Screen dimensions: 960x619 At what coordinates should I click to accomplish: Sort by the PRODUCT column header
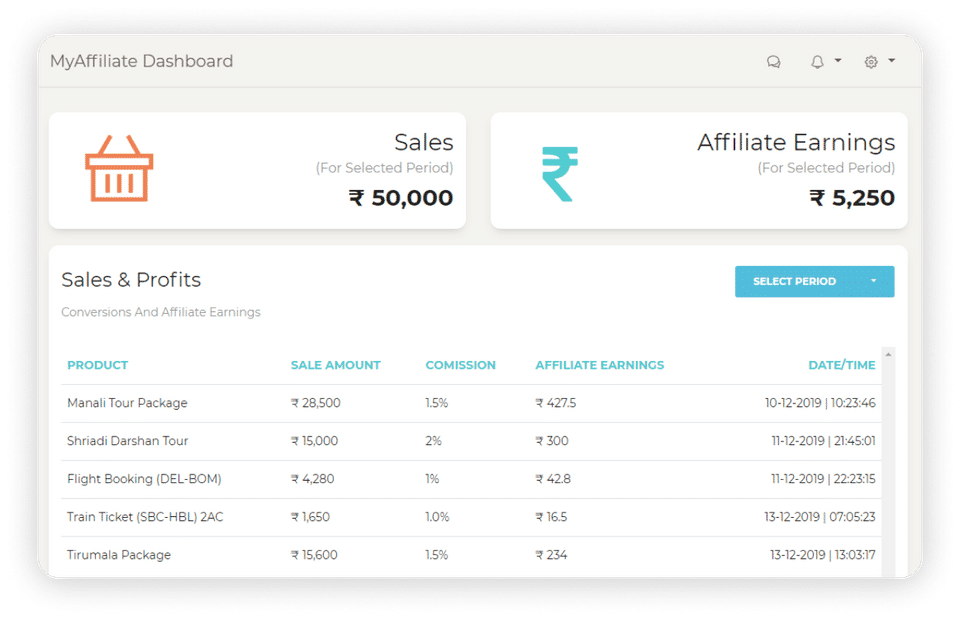pos(97,365)
